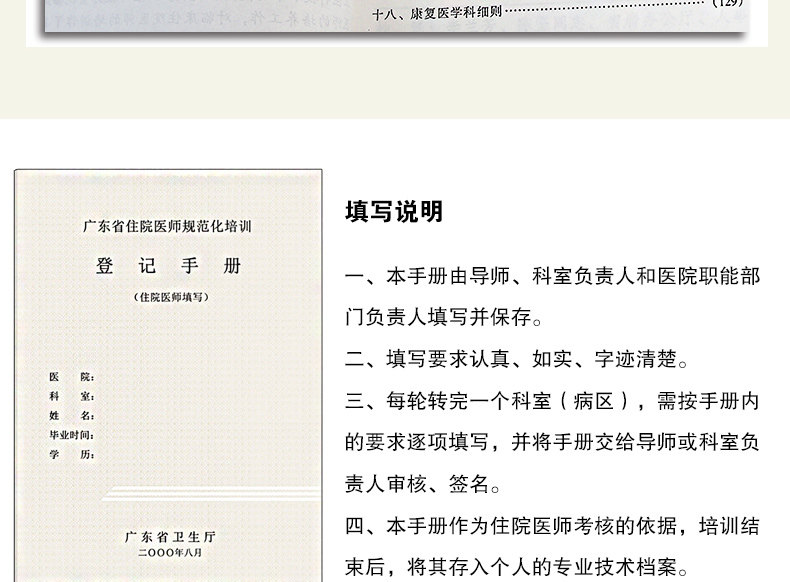Click the 专业技术档案 line at the bottom
Viewport: 790px width, 582px height.
(x=516, y=567)
